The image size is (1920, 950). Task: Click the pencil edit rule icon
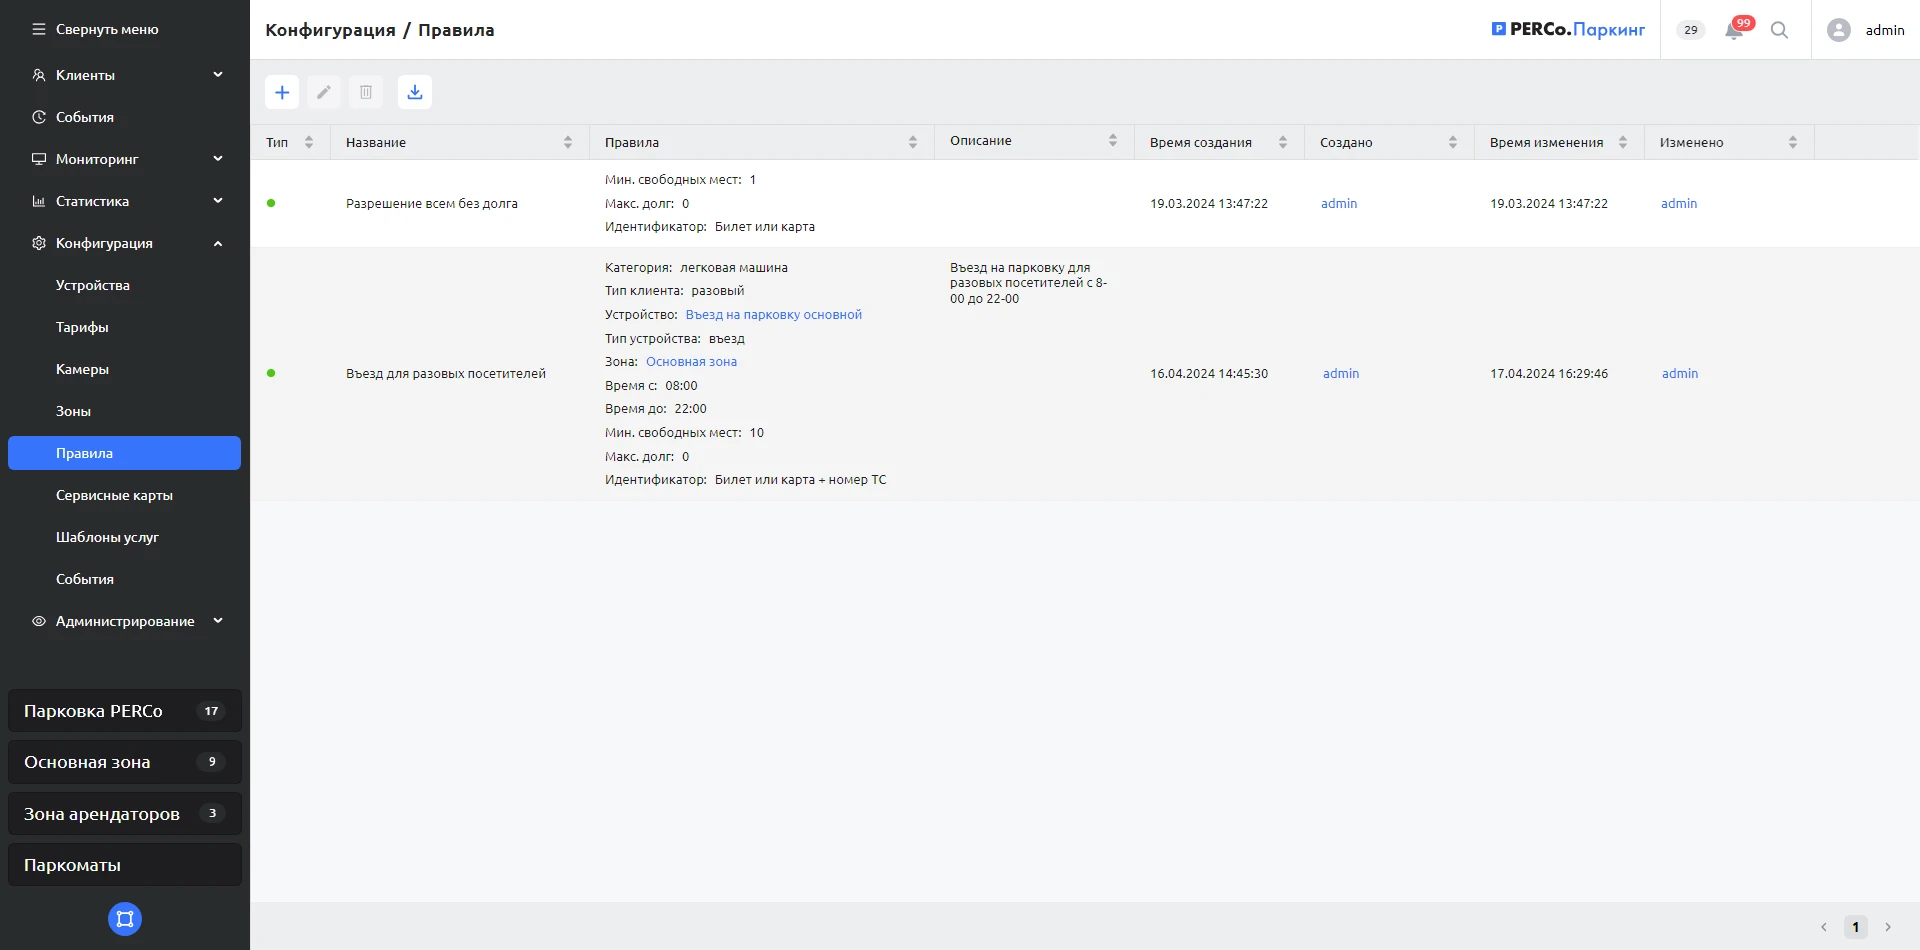coord(324,92)
